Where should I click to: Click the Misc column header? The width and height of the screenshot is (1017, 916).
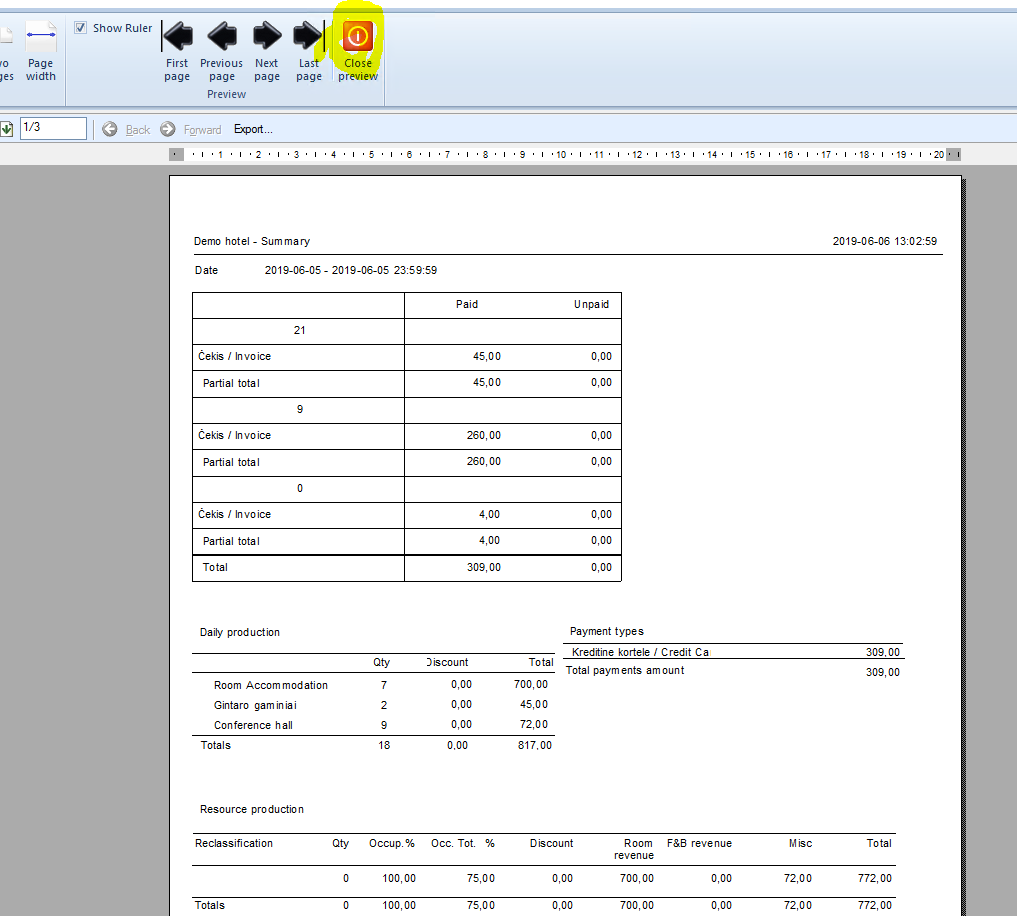[800, 843]
